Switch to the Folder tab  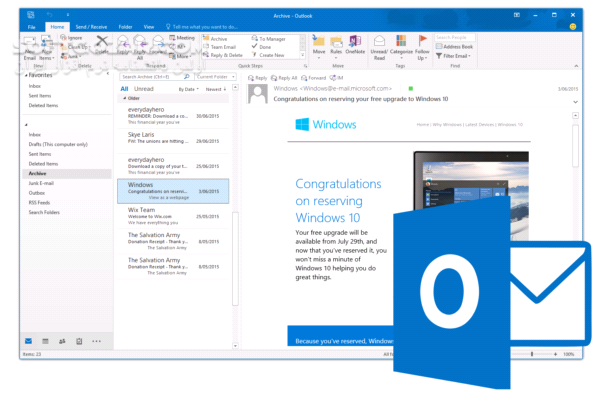click(125, 27)
